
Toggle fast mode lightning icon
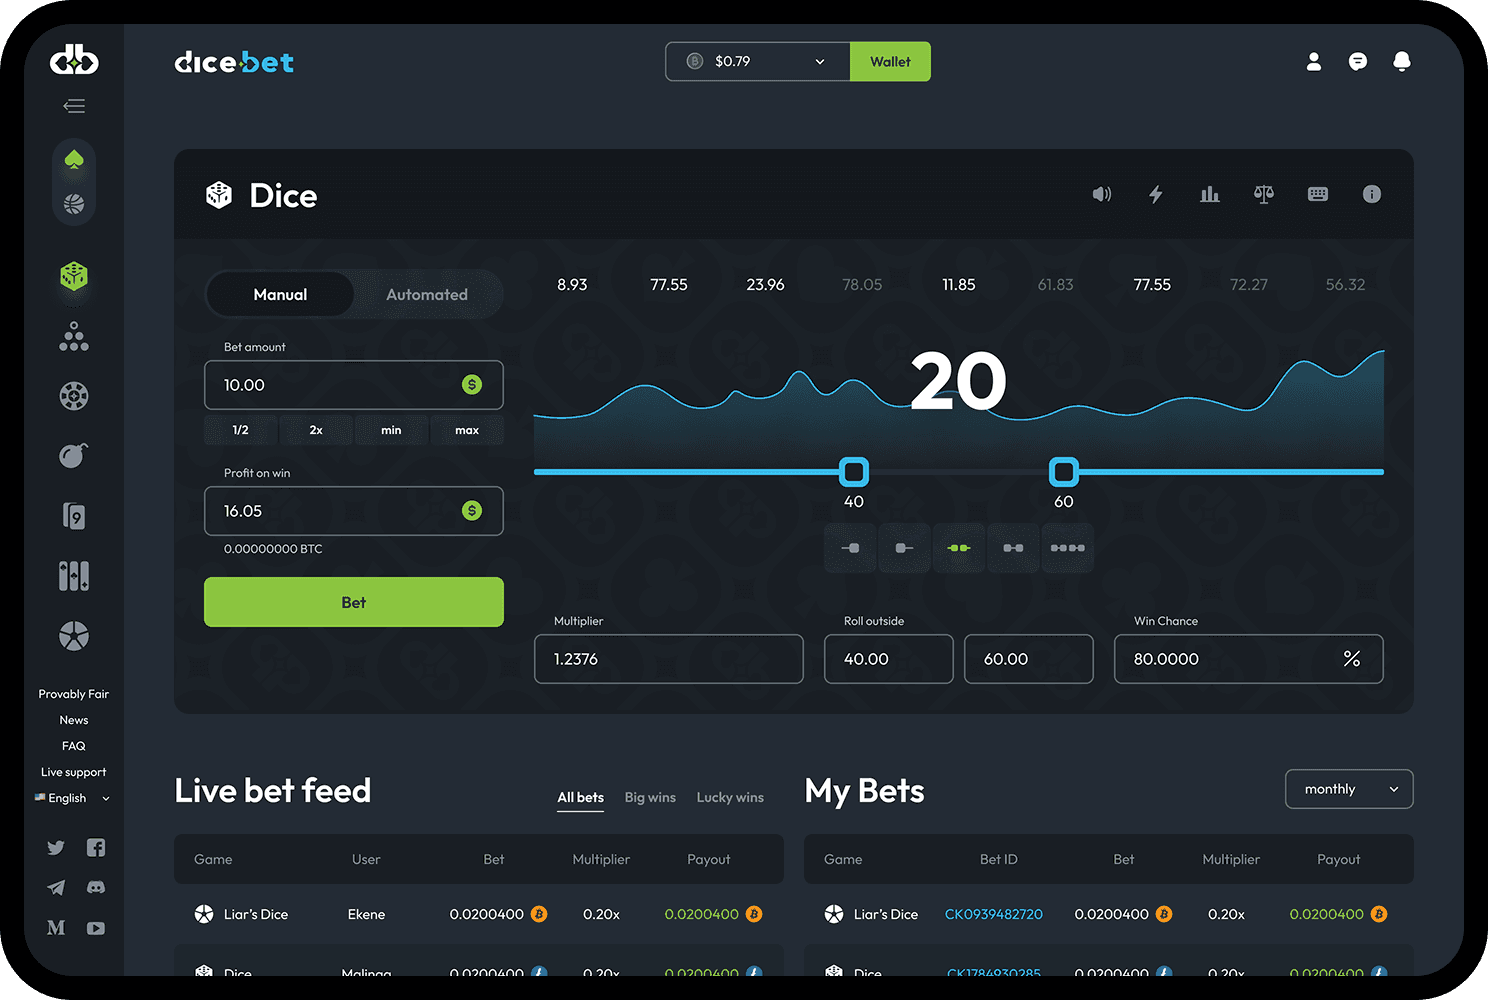click(x=1156, y=194)
